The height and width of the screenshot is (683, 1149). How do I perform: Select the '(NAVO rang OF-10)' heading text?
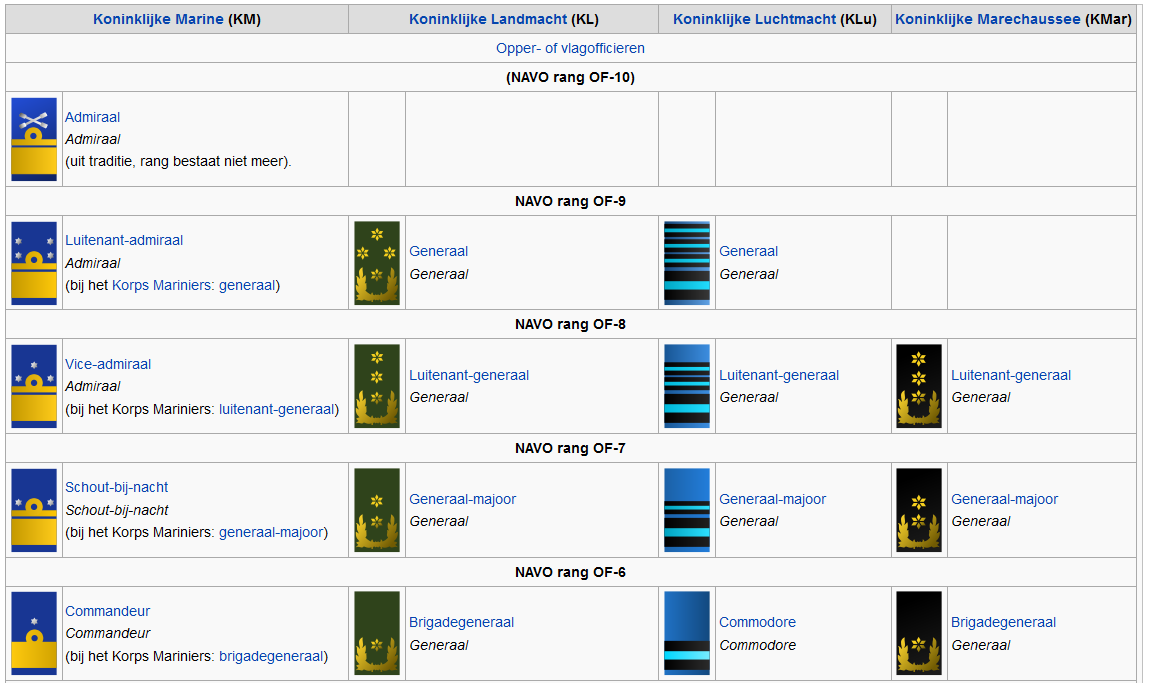tap(570, 78)
